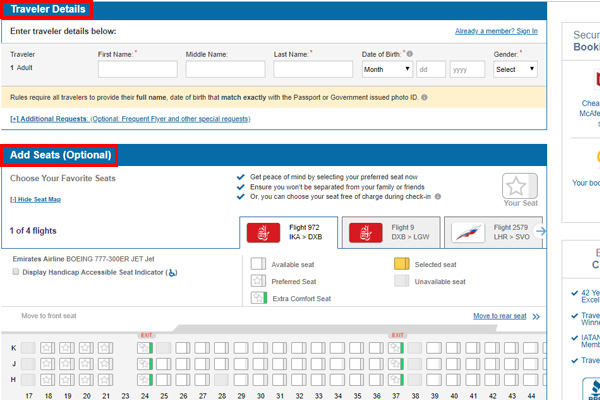
Task: Click the '1 of 4 flights' text
Action: pyautogui.click(x=33, y=231)
